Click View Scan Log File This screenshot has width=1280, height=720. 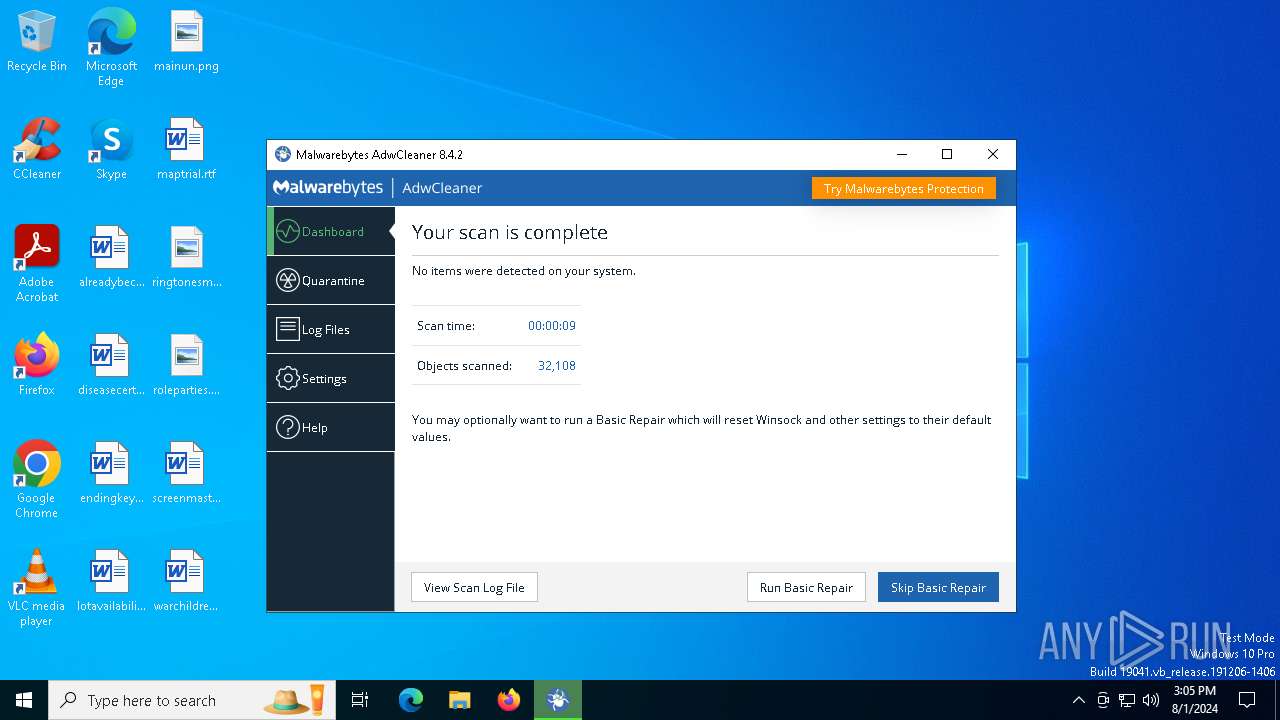tap(474, 587)
